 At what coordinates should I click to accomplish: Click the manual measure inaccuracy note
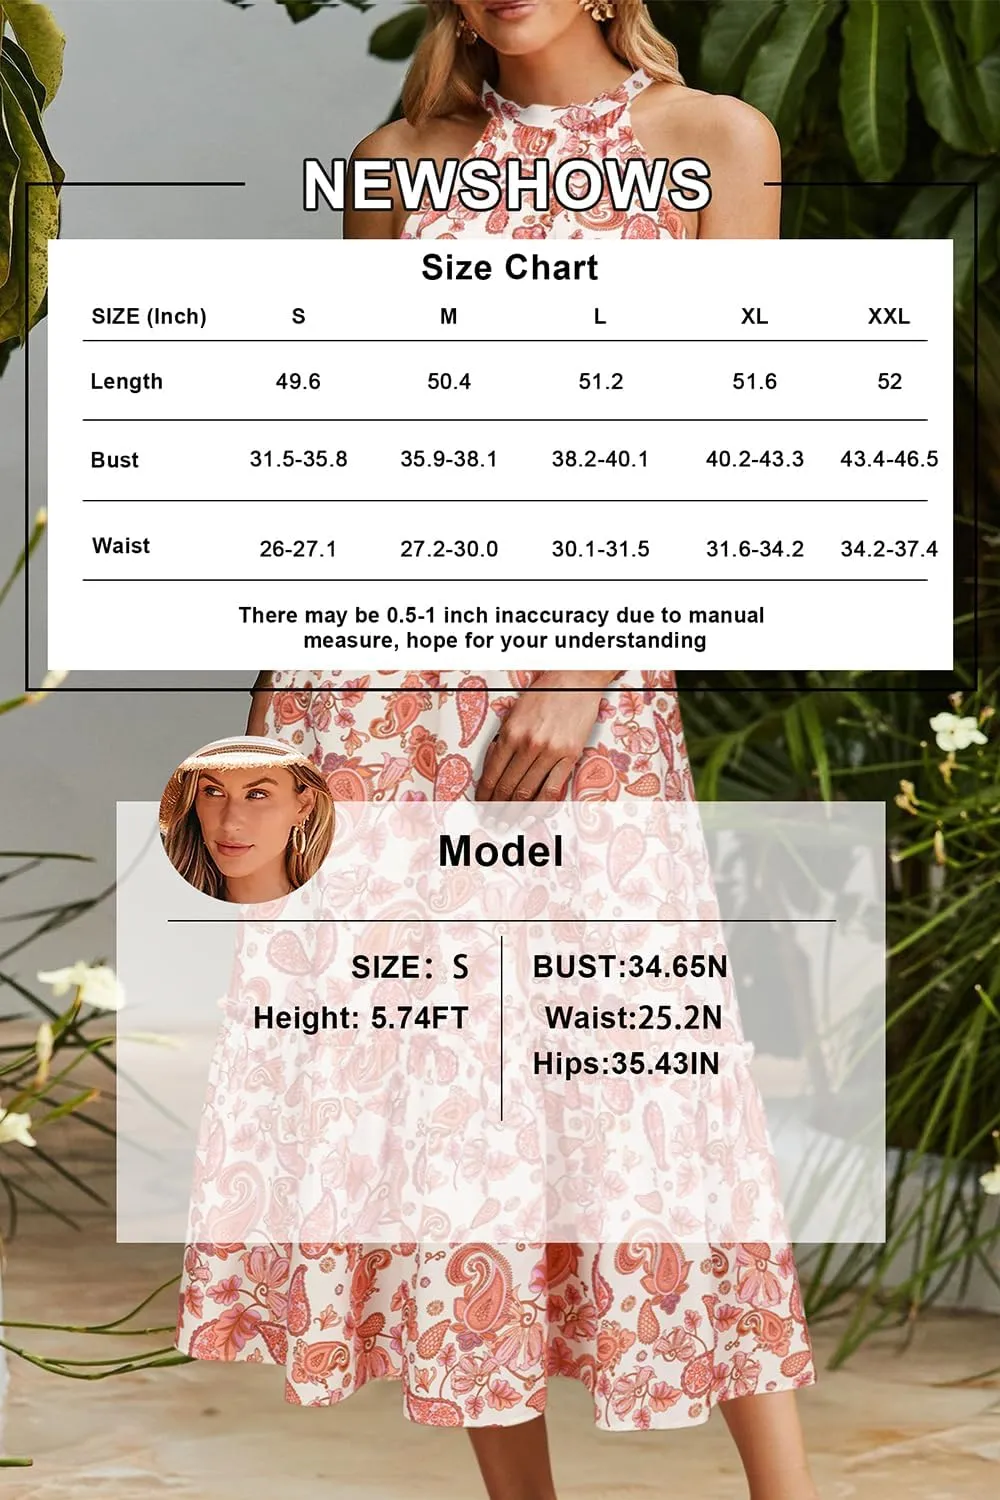pos(502,628)
